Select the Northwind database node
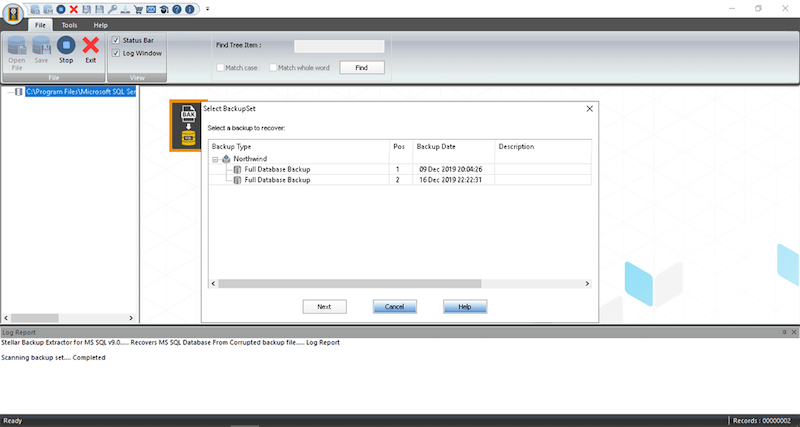Viewport: 800px width, 427px height. click(x=250, y=159)
